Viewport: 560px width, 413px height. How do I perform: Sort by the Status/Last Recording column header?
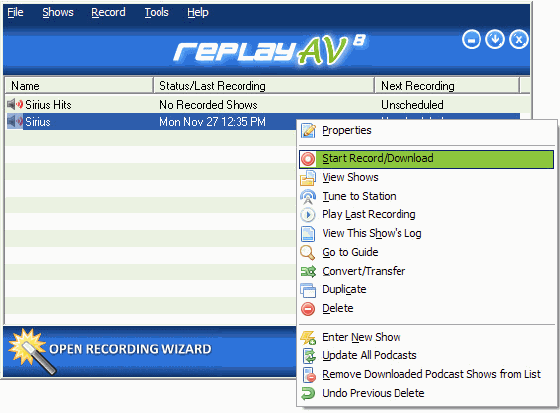[x=264, y=86]
